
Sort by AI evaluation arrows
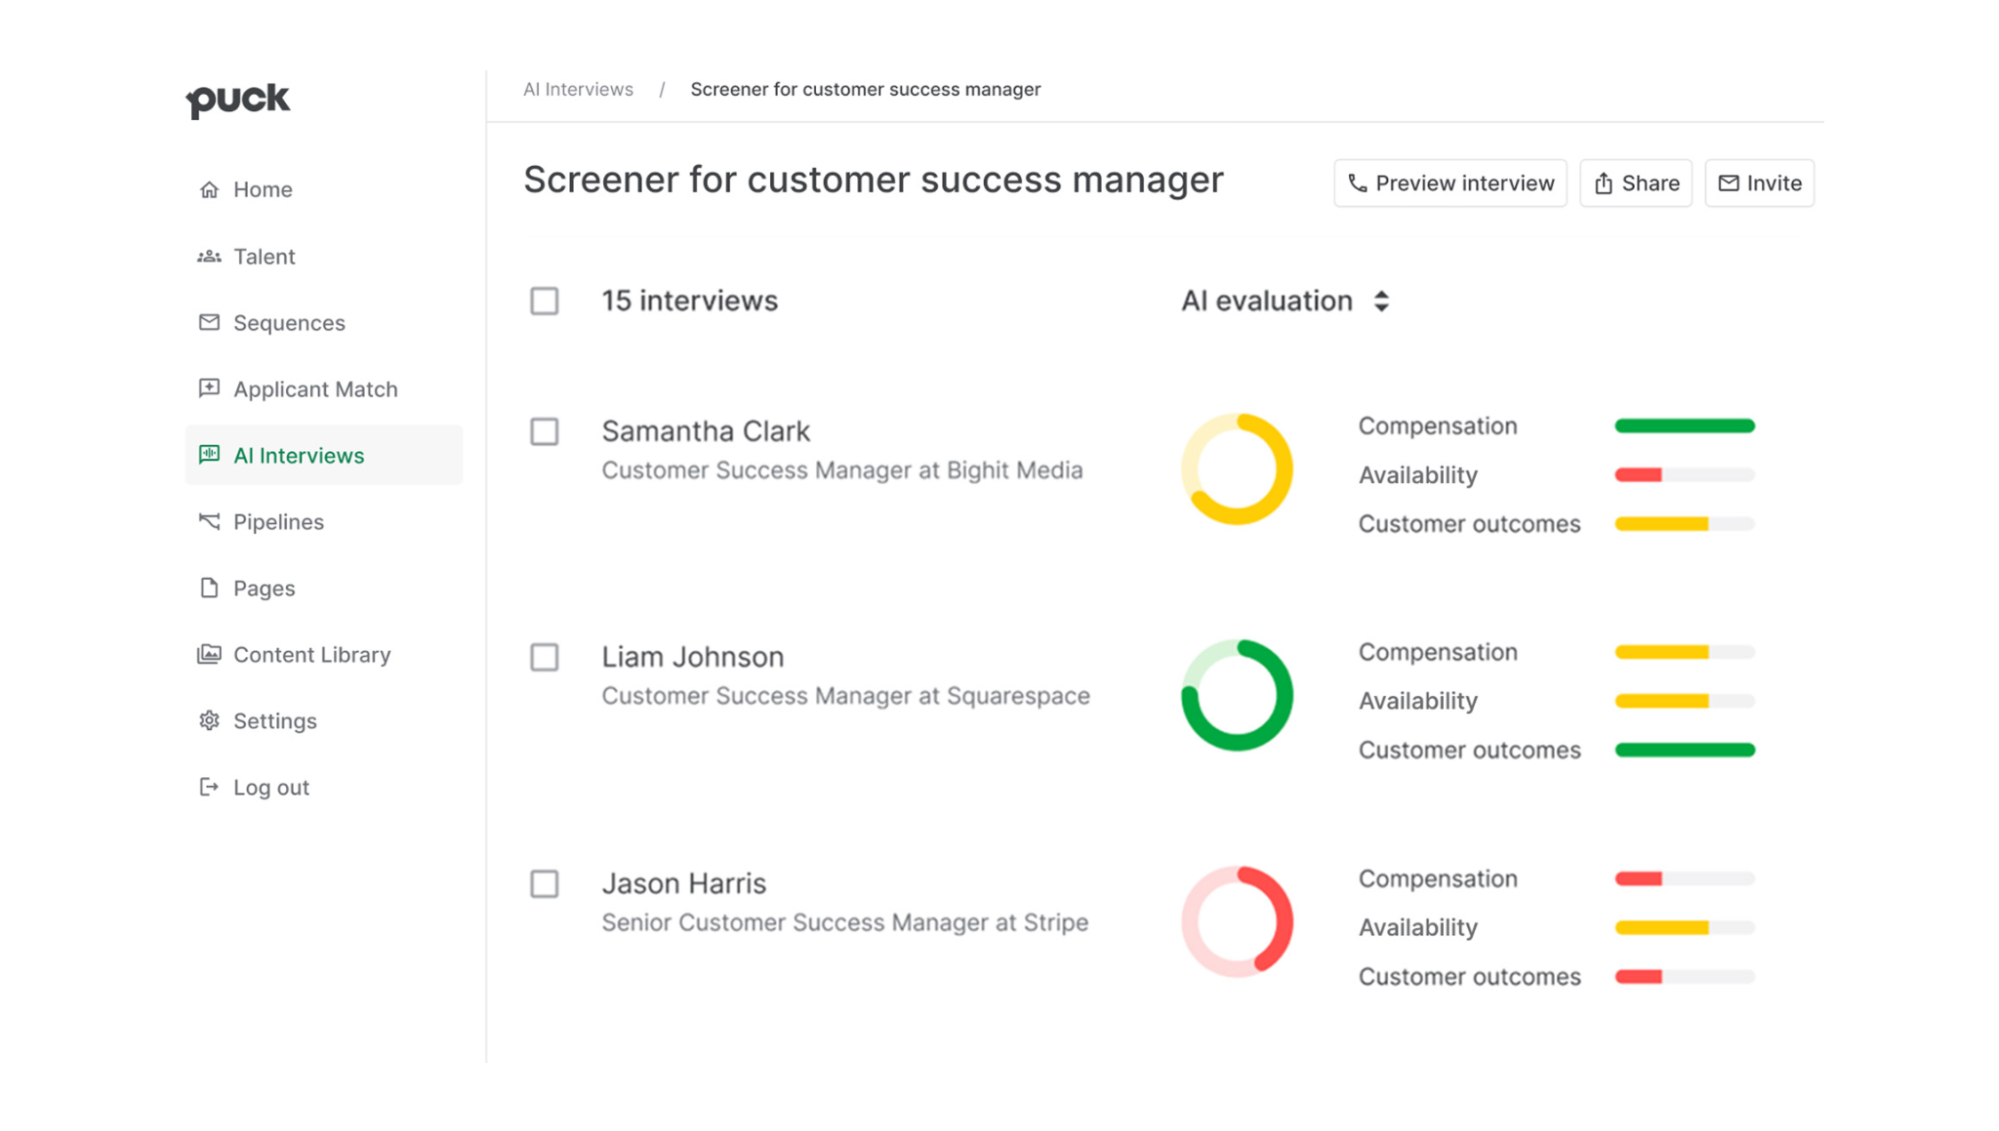click(x=1381, y=301)
